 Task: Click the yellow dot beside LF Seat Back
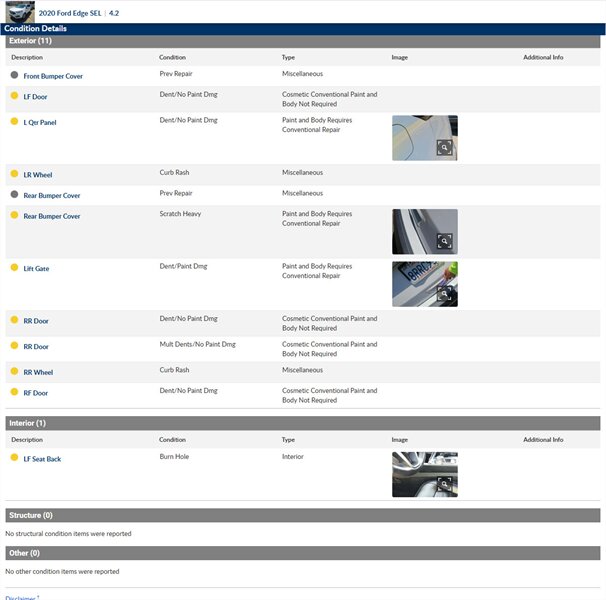click(14, 457)
